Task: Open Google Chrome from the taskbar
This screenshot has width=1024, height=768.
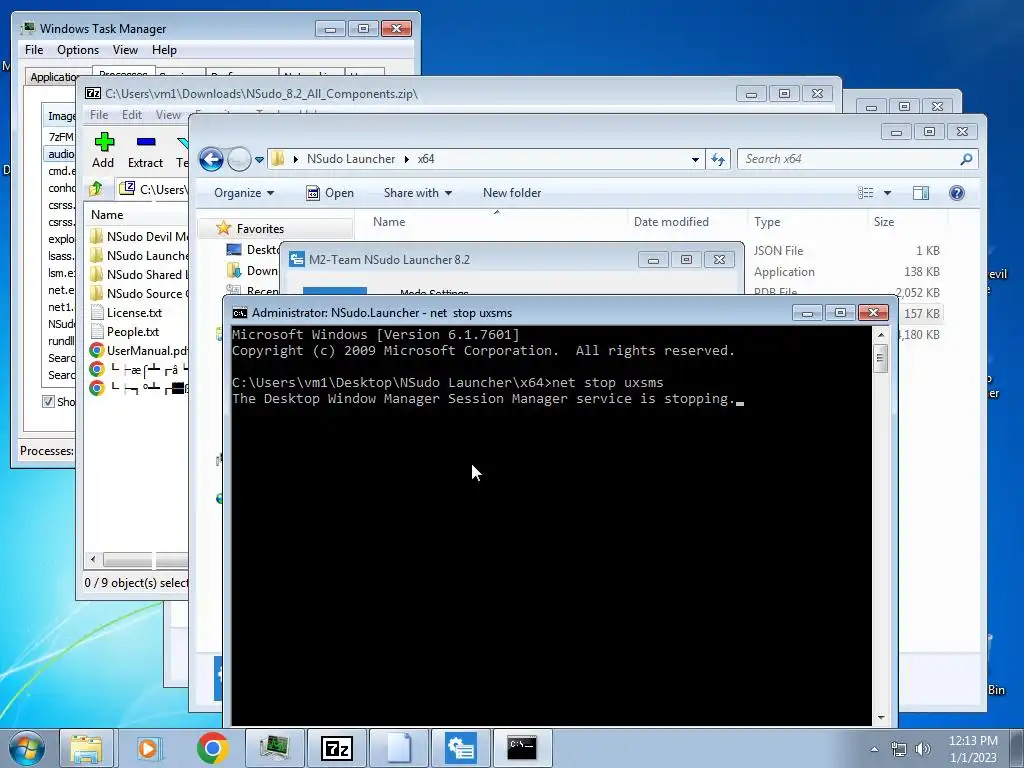Action: point(212,748)
